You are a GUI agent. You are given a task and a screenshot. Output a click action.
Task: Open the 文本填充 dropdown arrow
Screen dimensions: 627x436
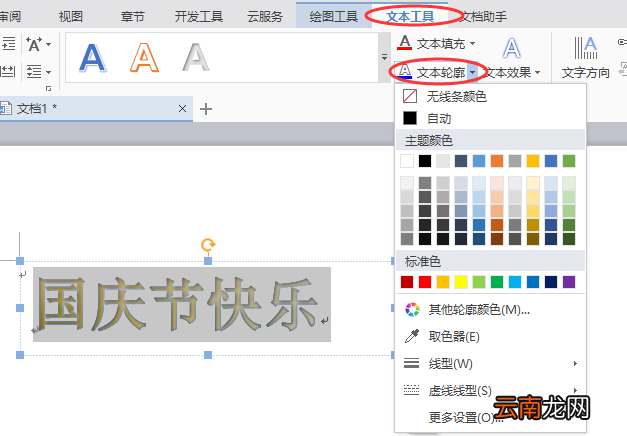pos(473,43)
